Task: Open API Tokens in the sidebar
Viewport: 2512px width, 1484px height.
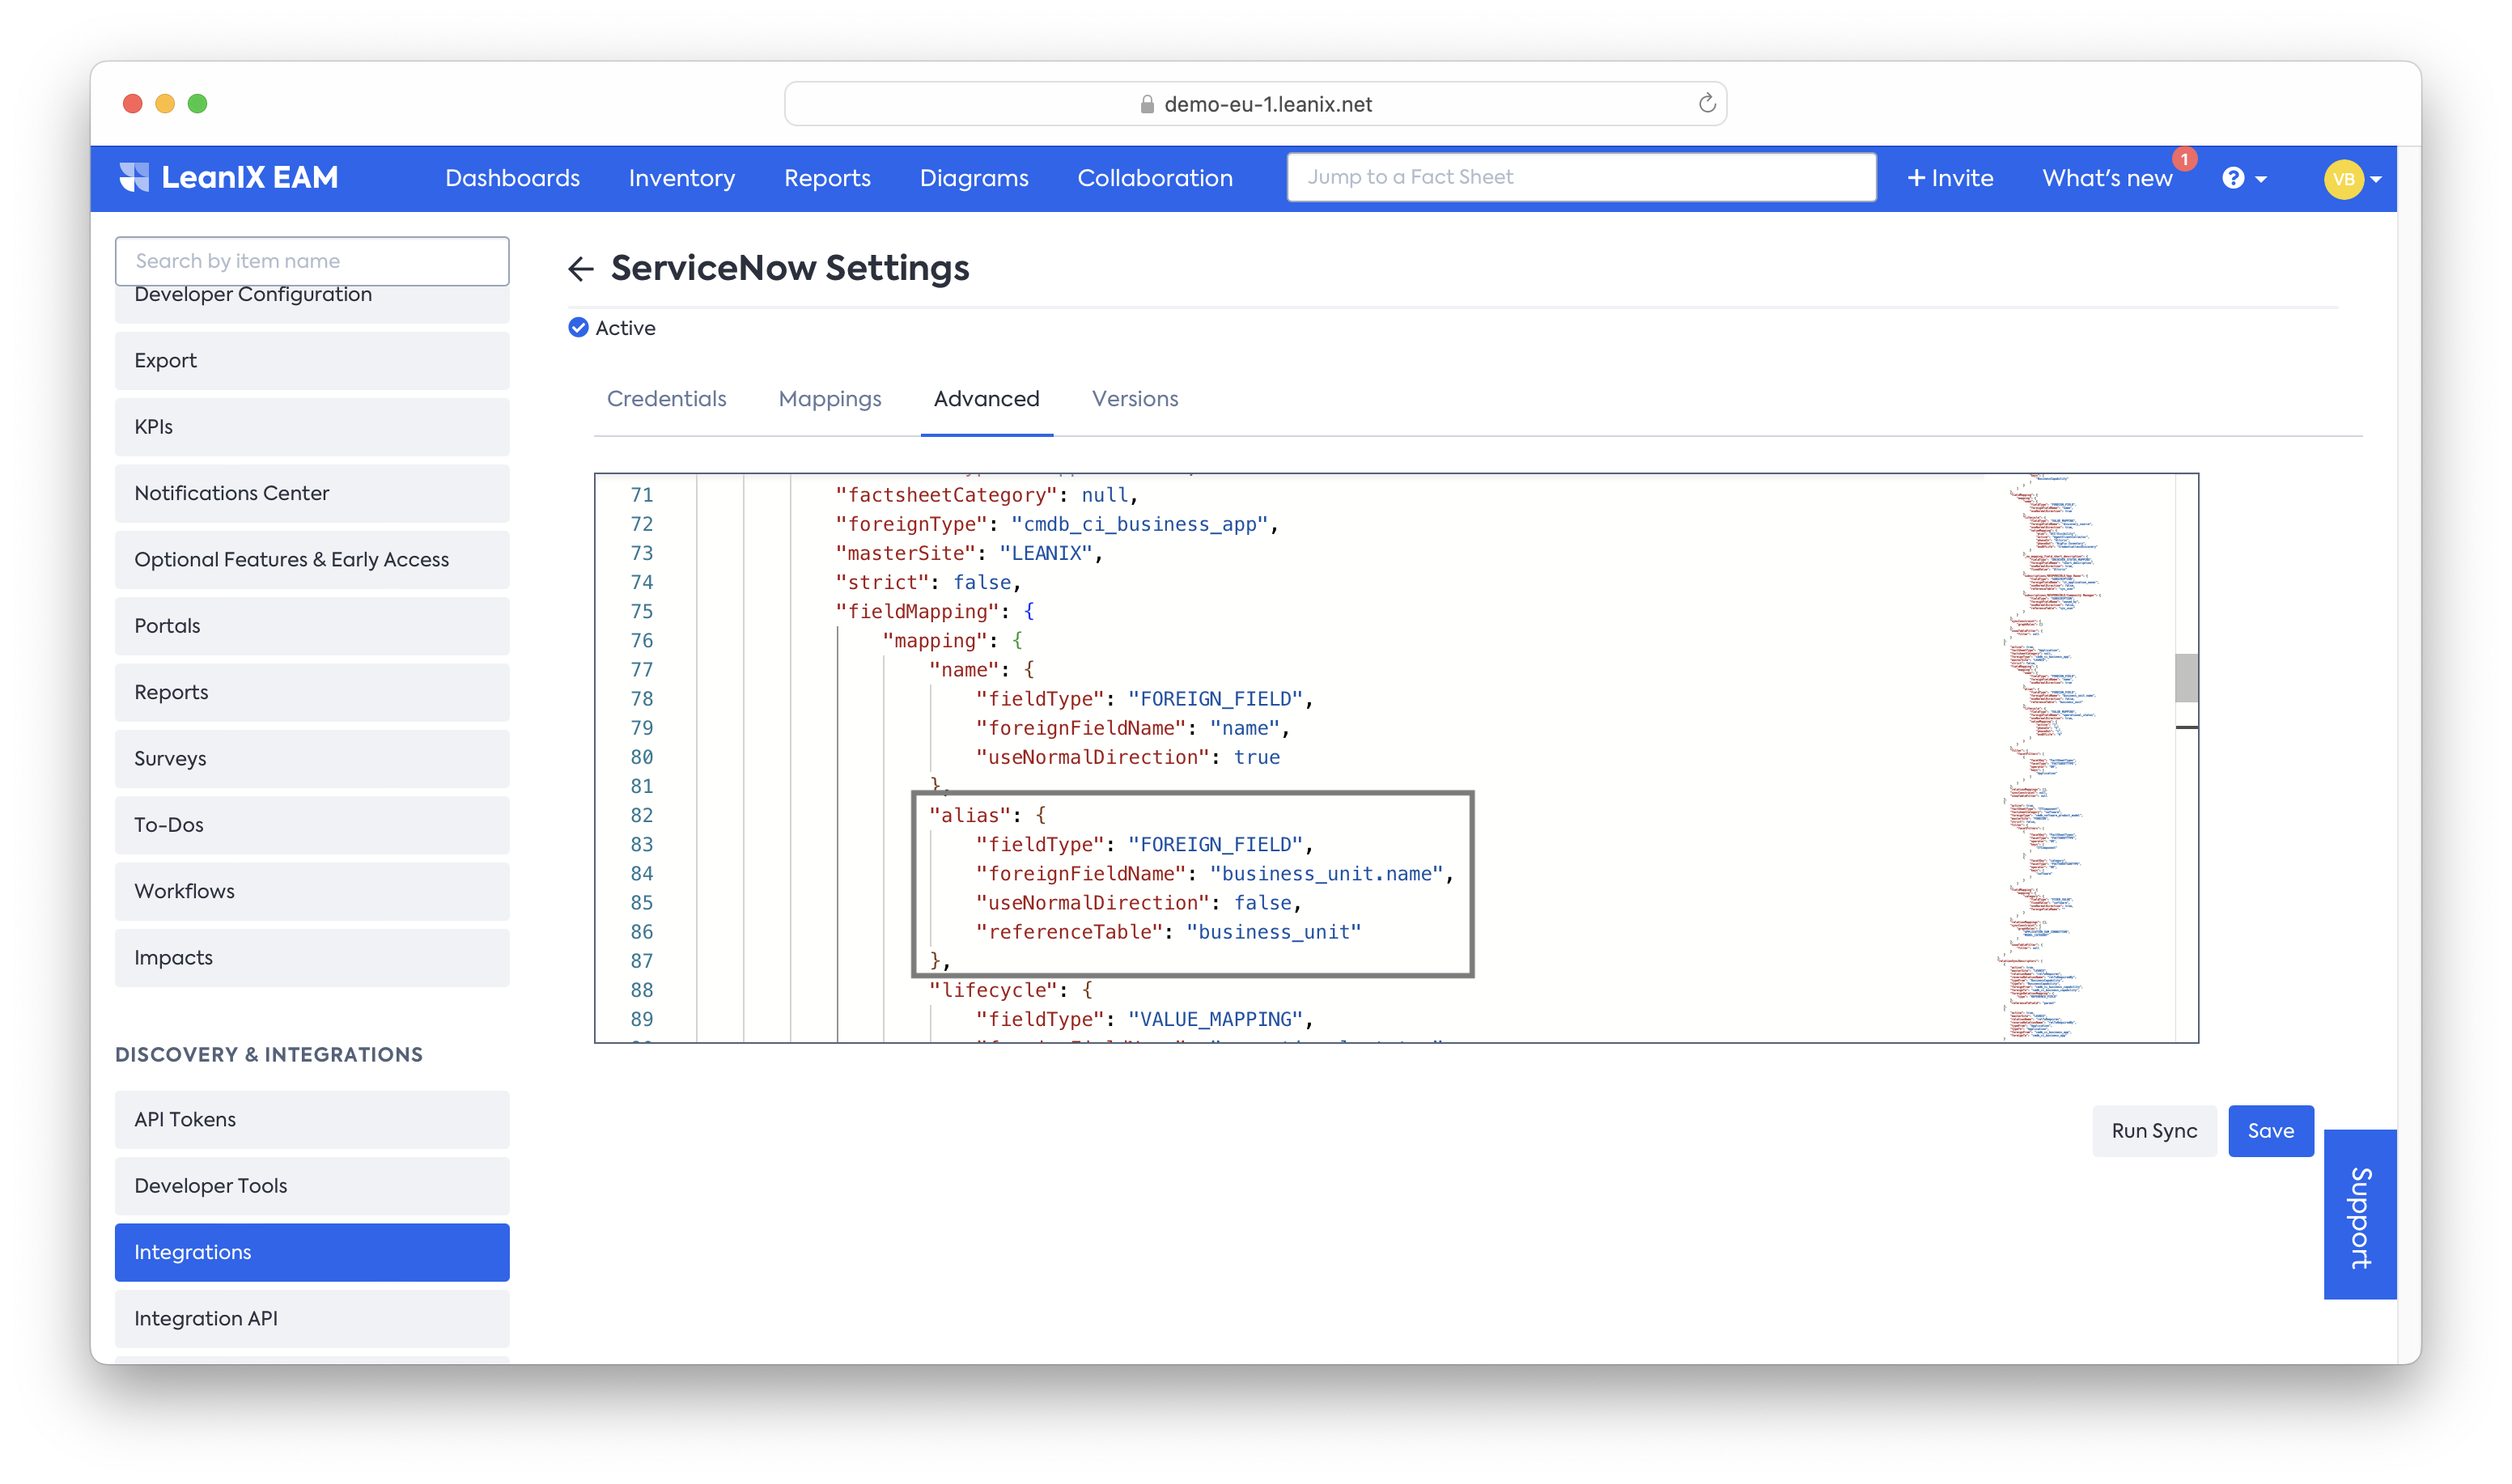Action: click(x=312, y=1119)
